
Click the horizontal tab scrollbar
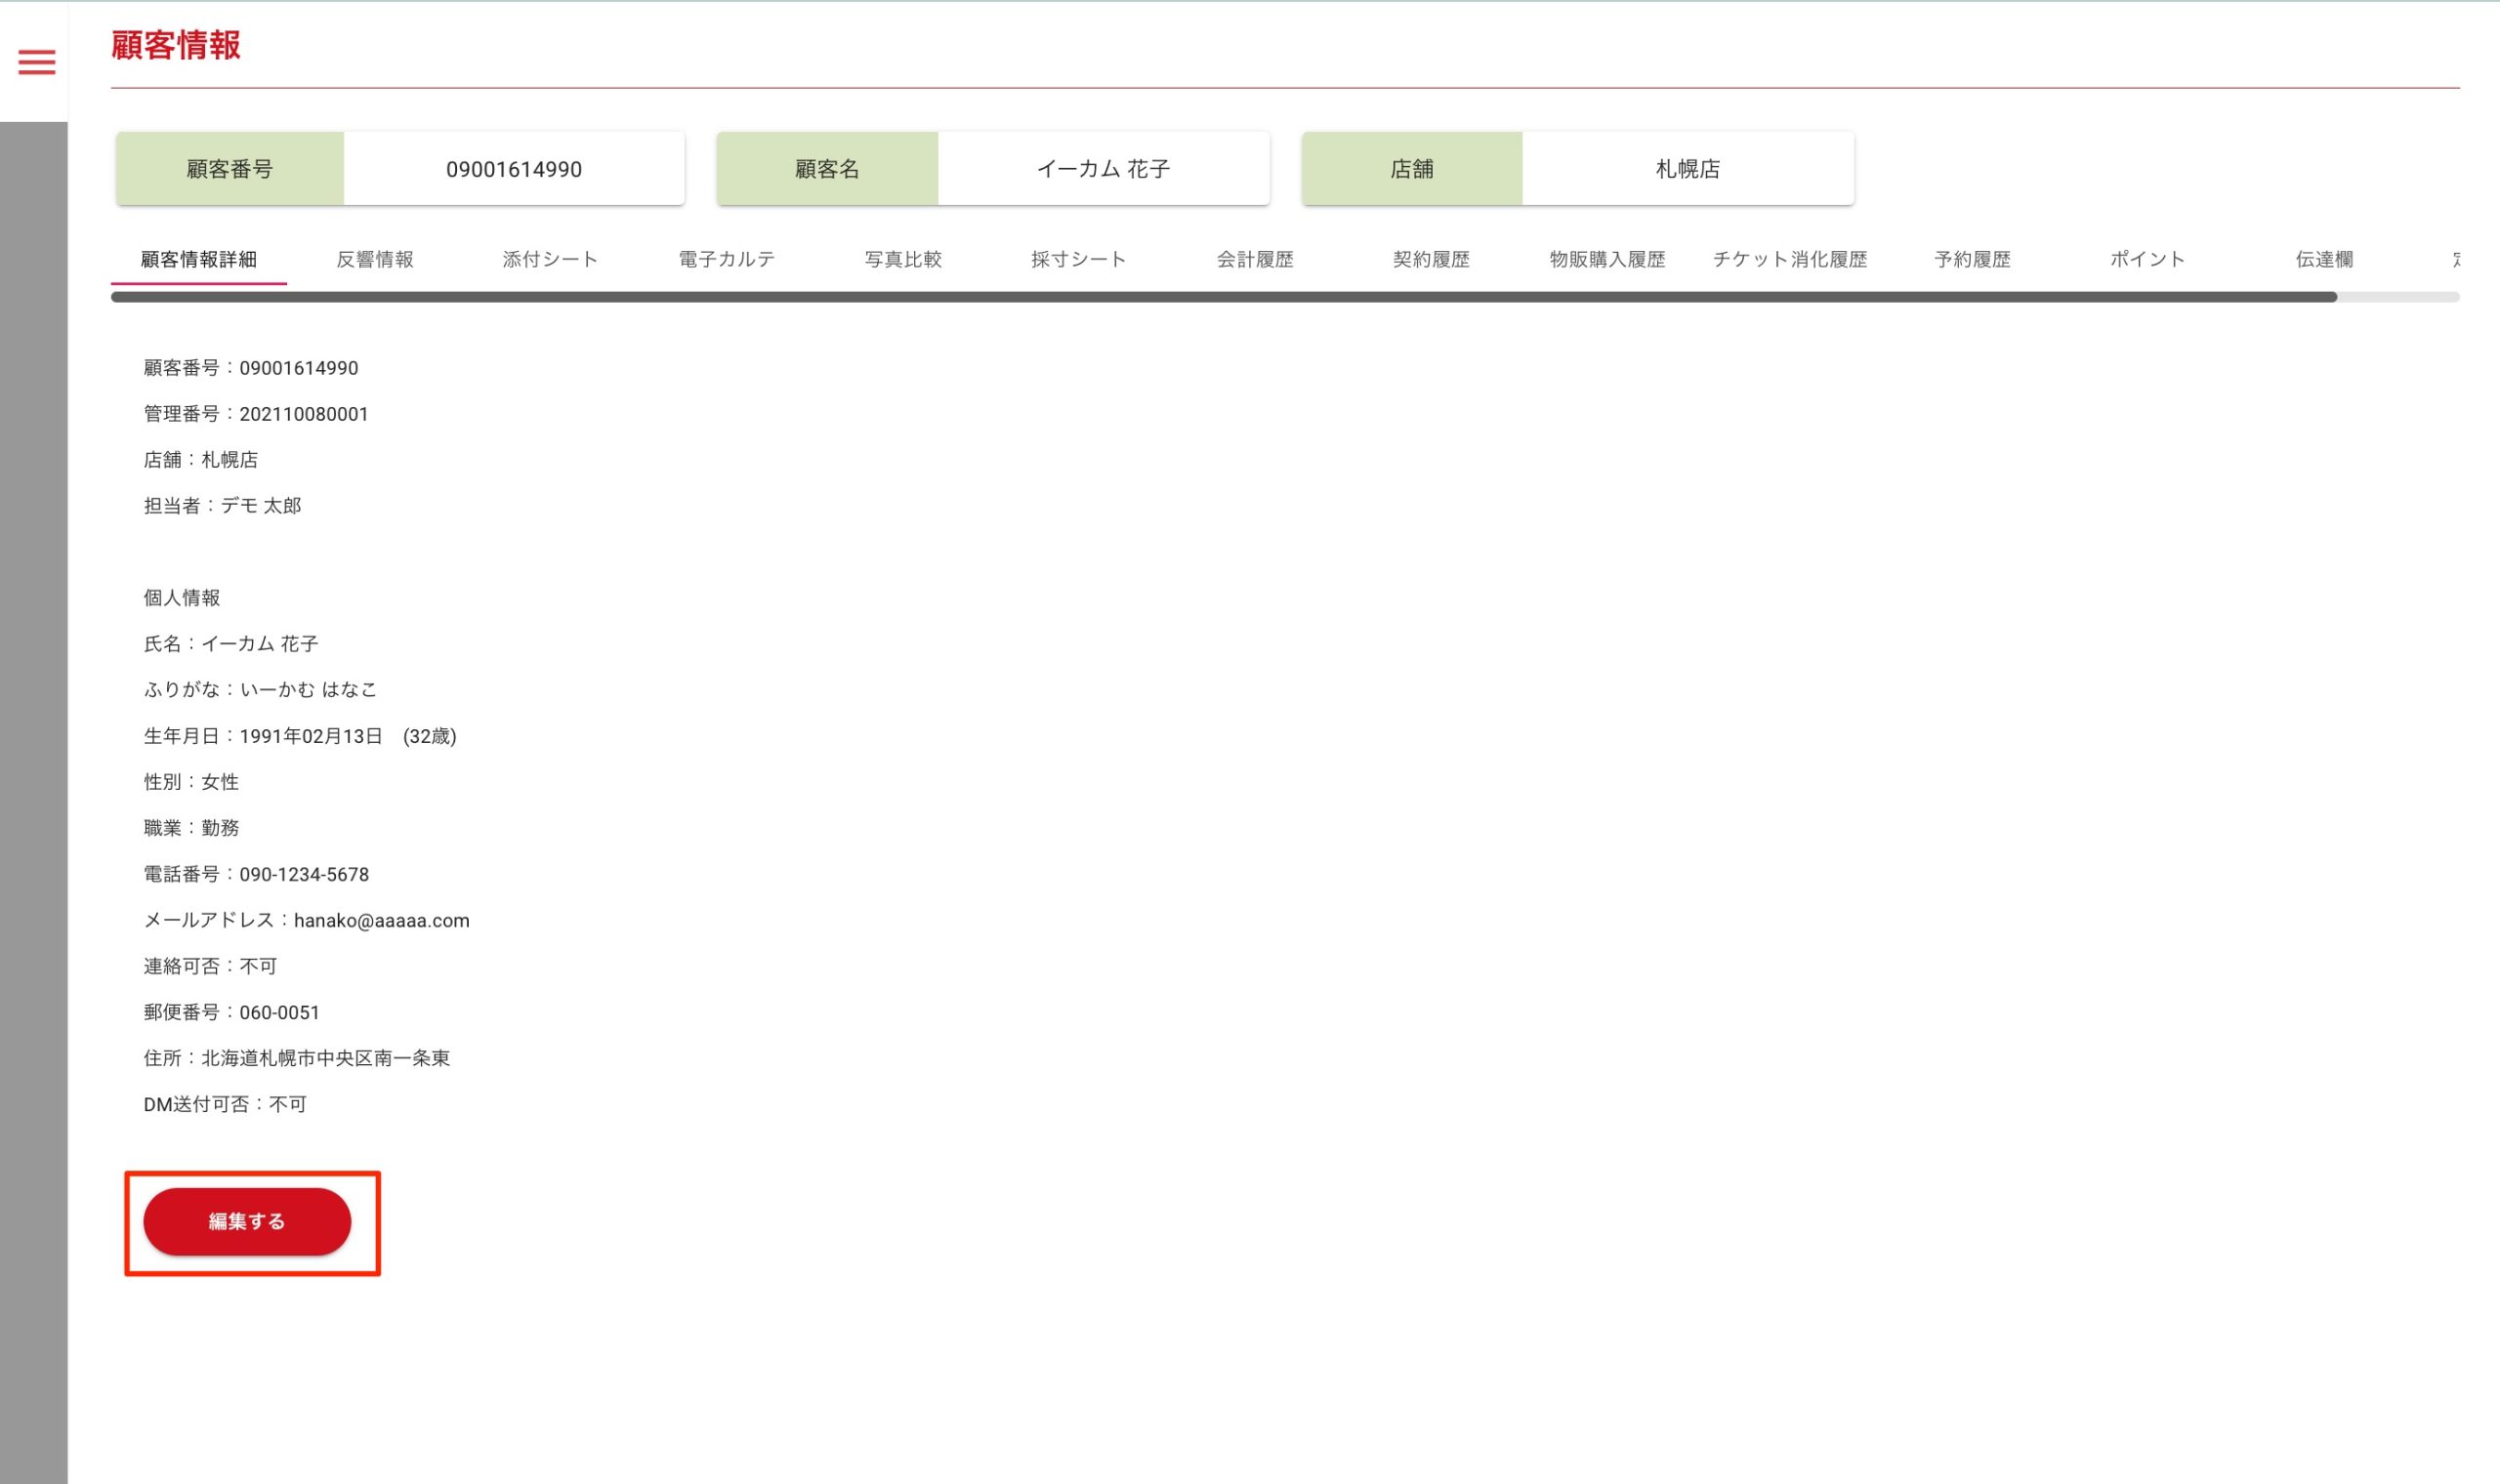[x=1223, y=297]
